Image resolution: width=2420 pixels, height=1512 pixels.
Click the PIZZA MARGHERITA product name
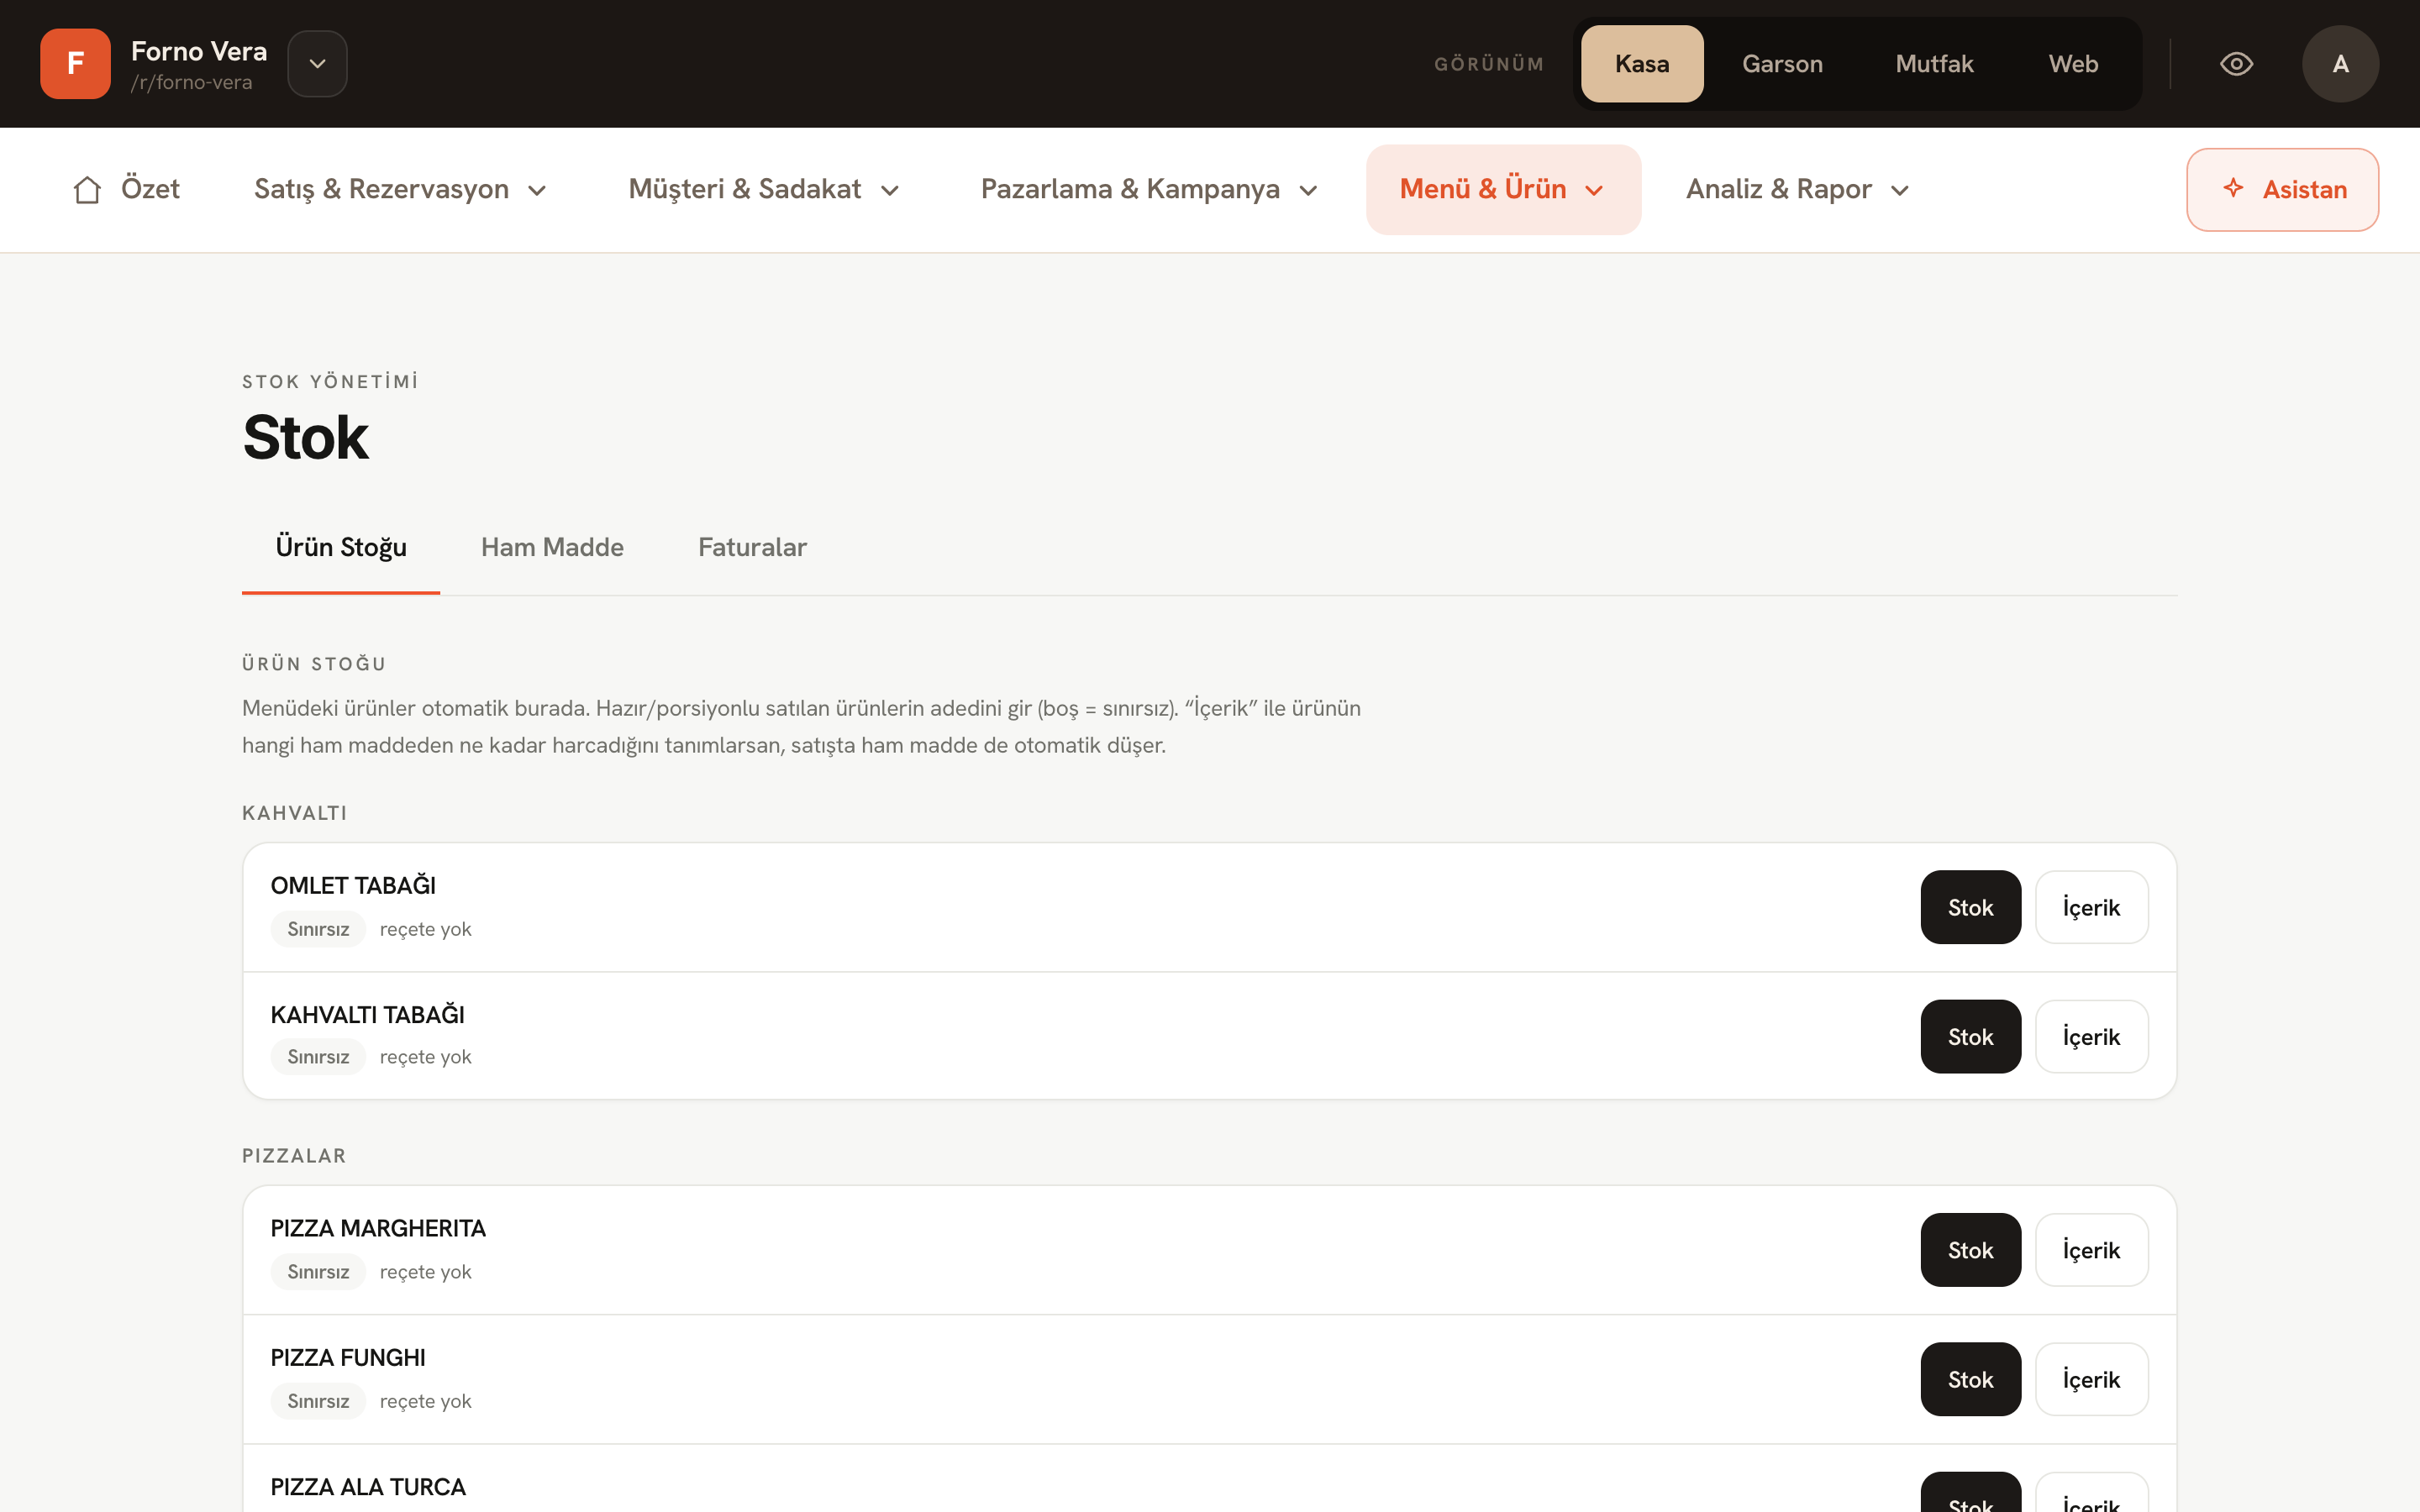click(x=378, y=1228)
